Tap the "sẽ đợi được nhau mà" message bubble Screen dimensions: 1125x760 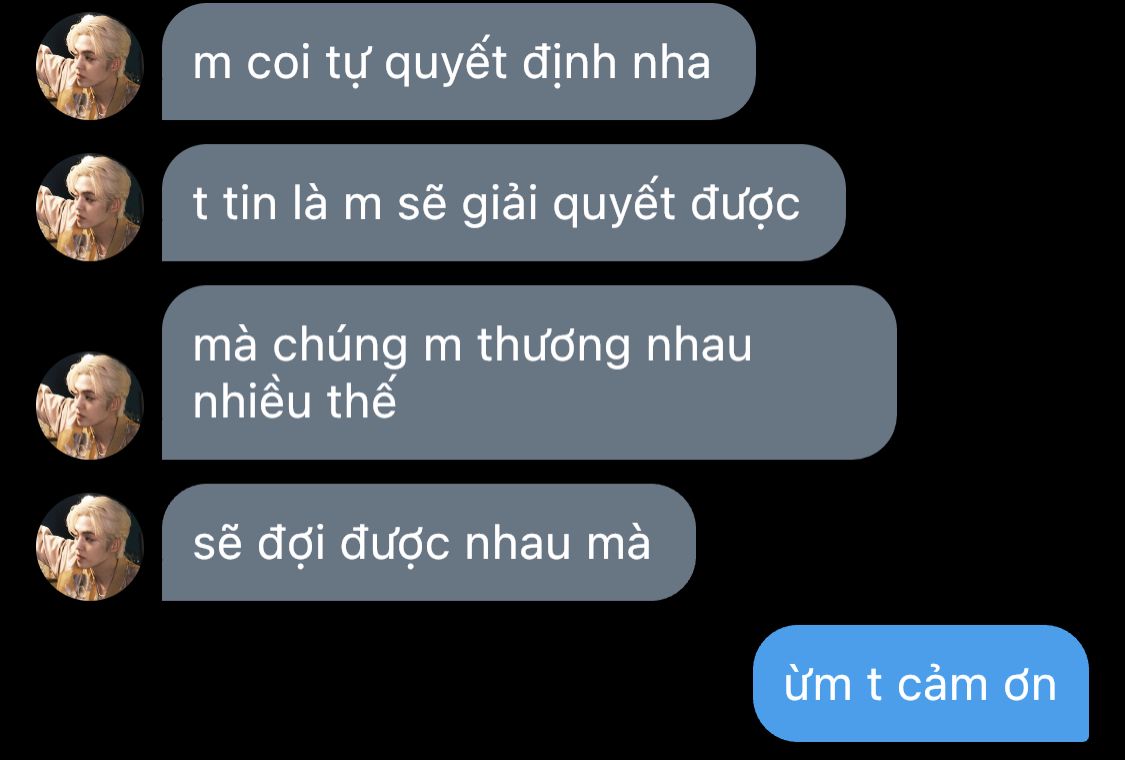428,543
